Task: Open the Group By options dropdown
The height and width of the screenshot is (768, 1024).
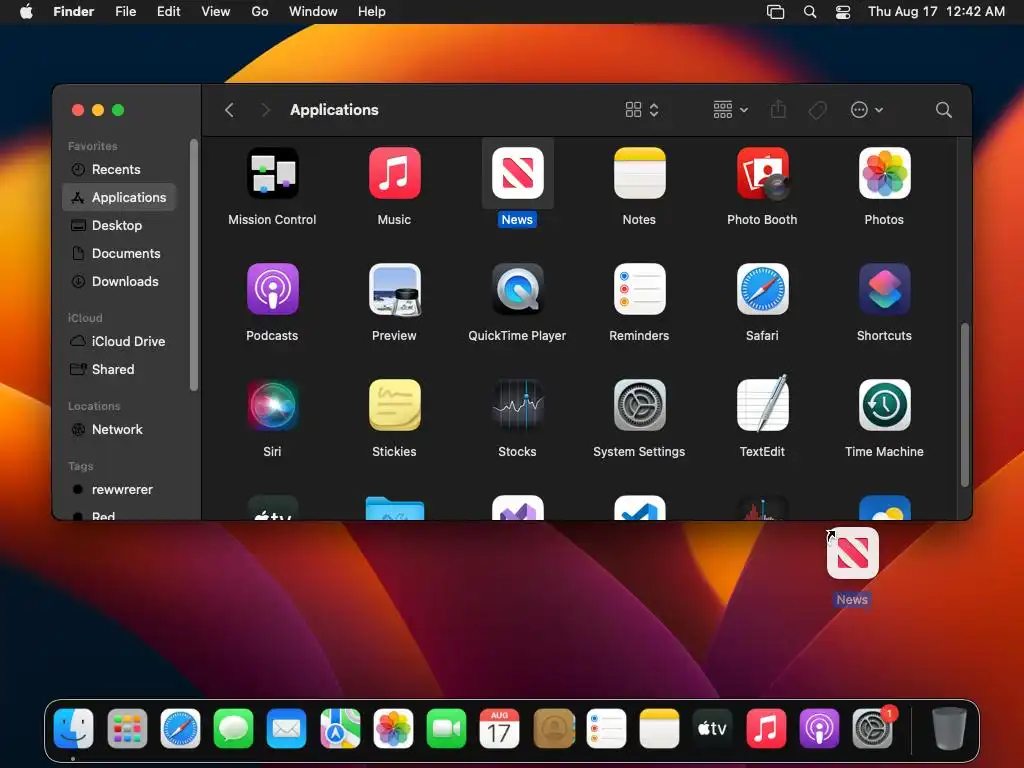Action: (x=730, y=110)
